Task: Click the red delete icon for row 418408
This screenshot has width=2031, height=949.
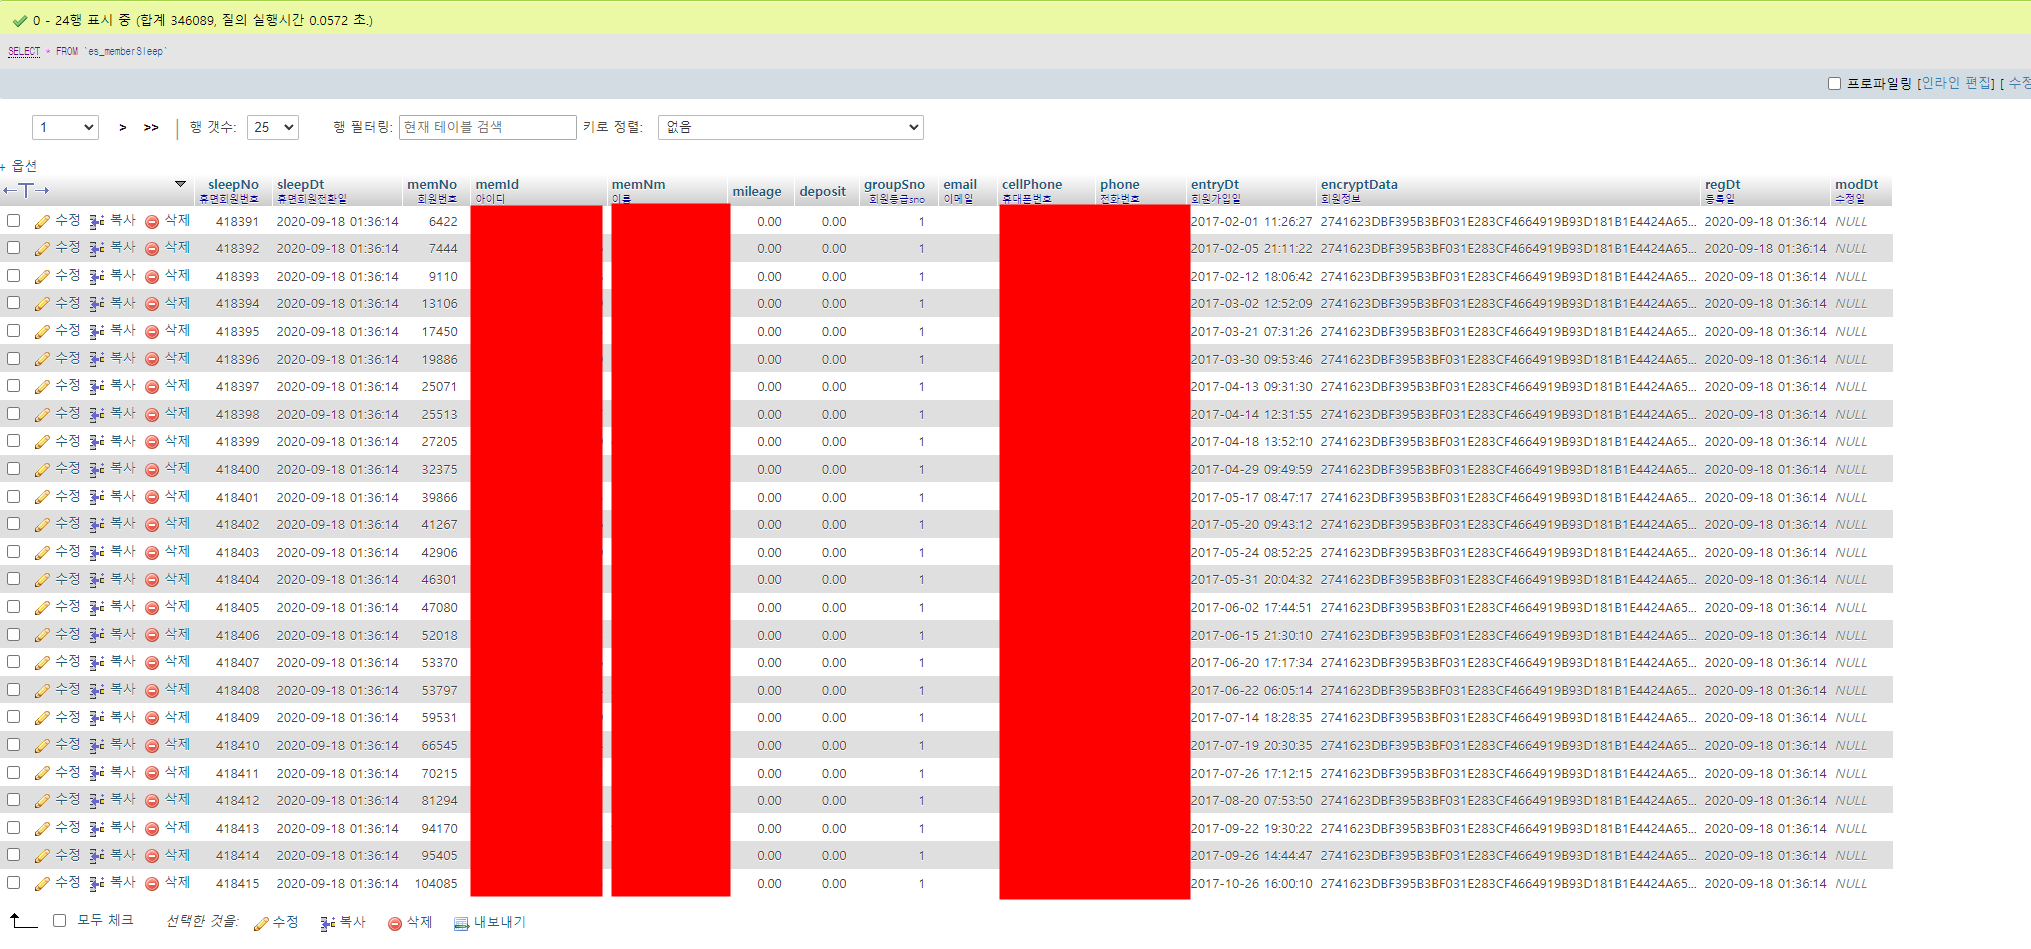Action: (x=152, y=691)
